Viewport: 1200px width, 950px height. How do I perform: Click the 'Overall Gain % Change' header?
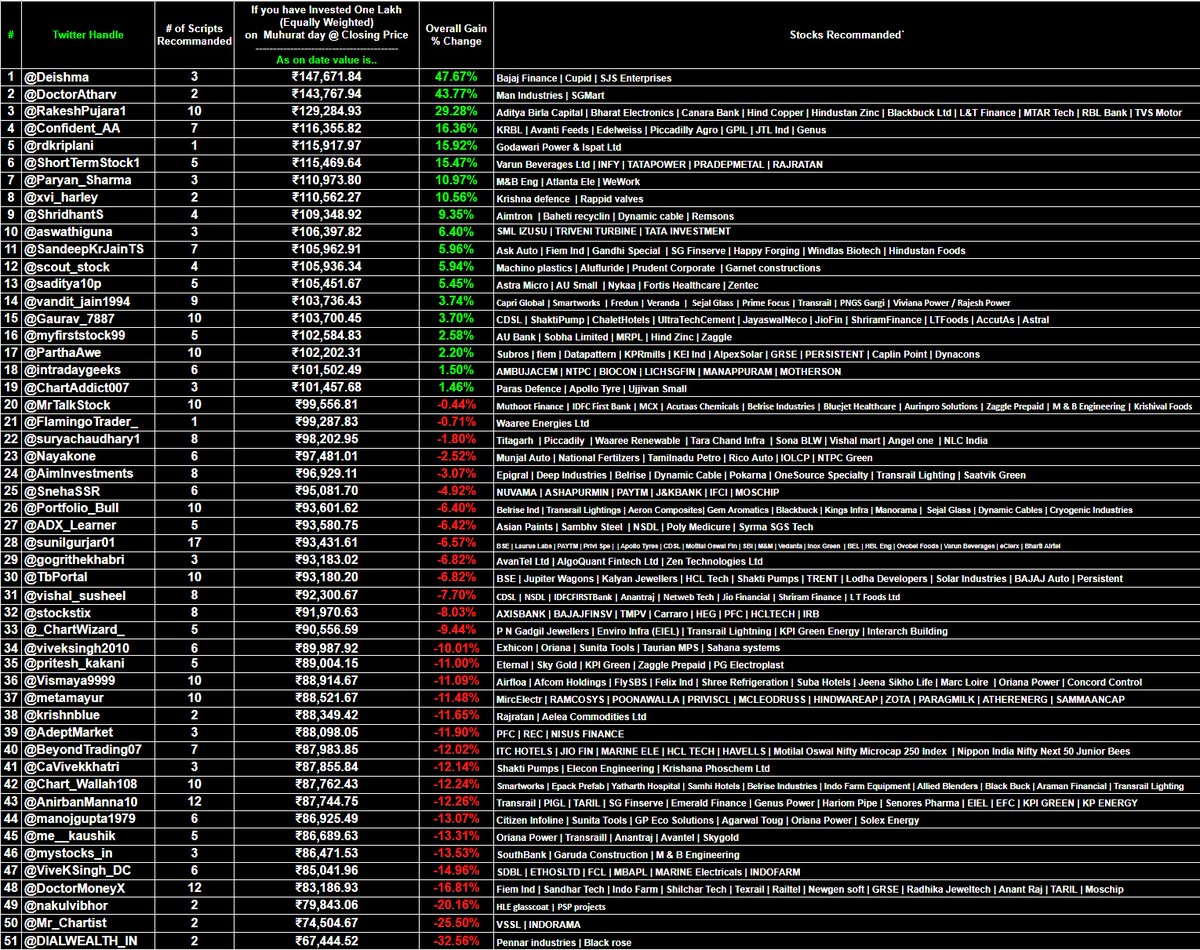tap(455, 35)
